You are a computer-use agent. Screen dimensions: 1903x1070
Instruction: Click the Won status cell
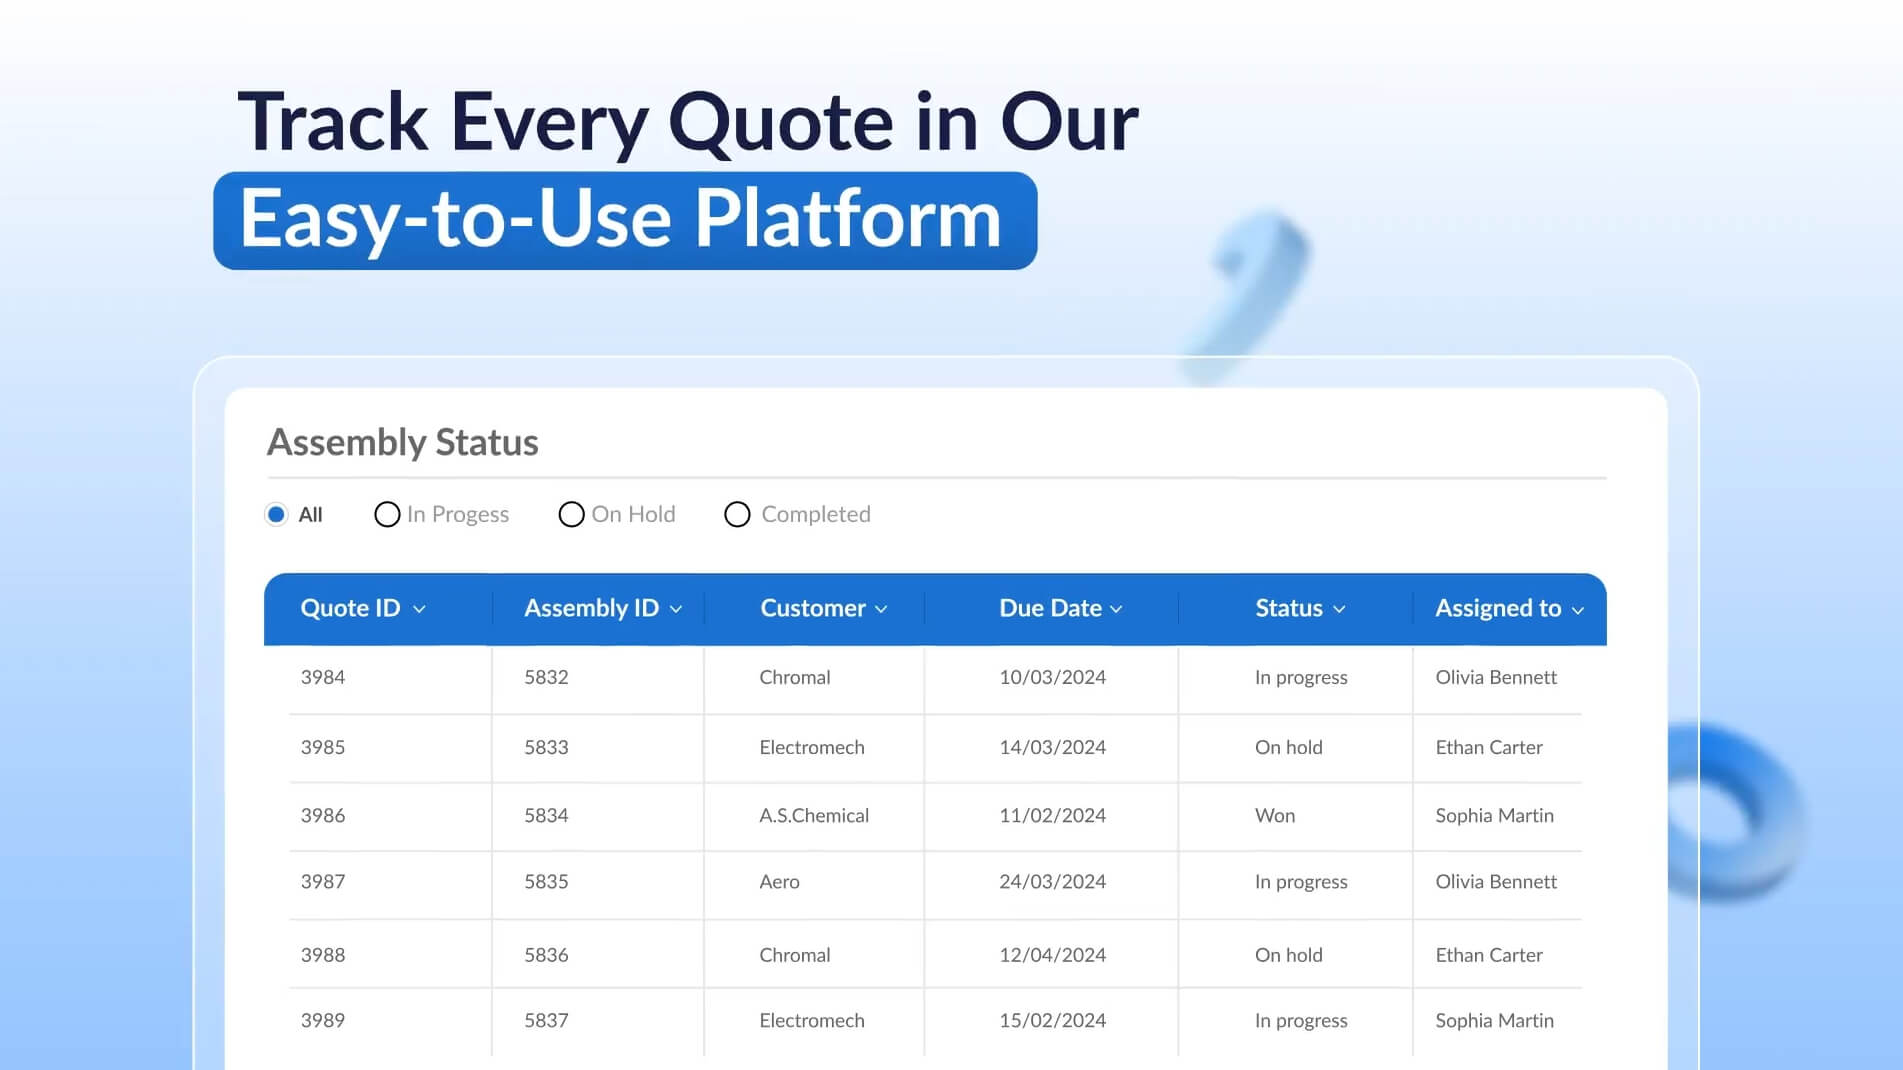(x=1275, y=815)
